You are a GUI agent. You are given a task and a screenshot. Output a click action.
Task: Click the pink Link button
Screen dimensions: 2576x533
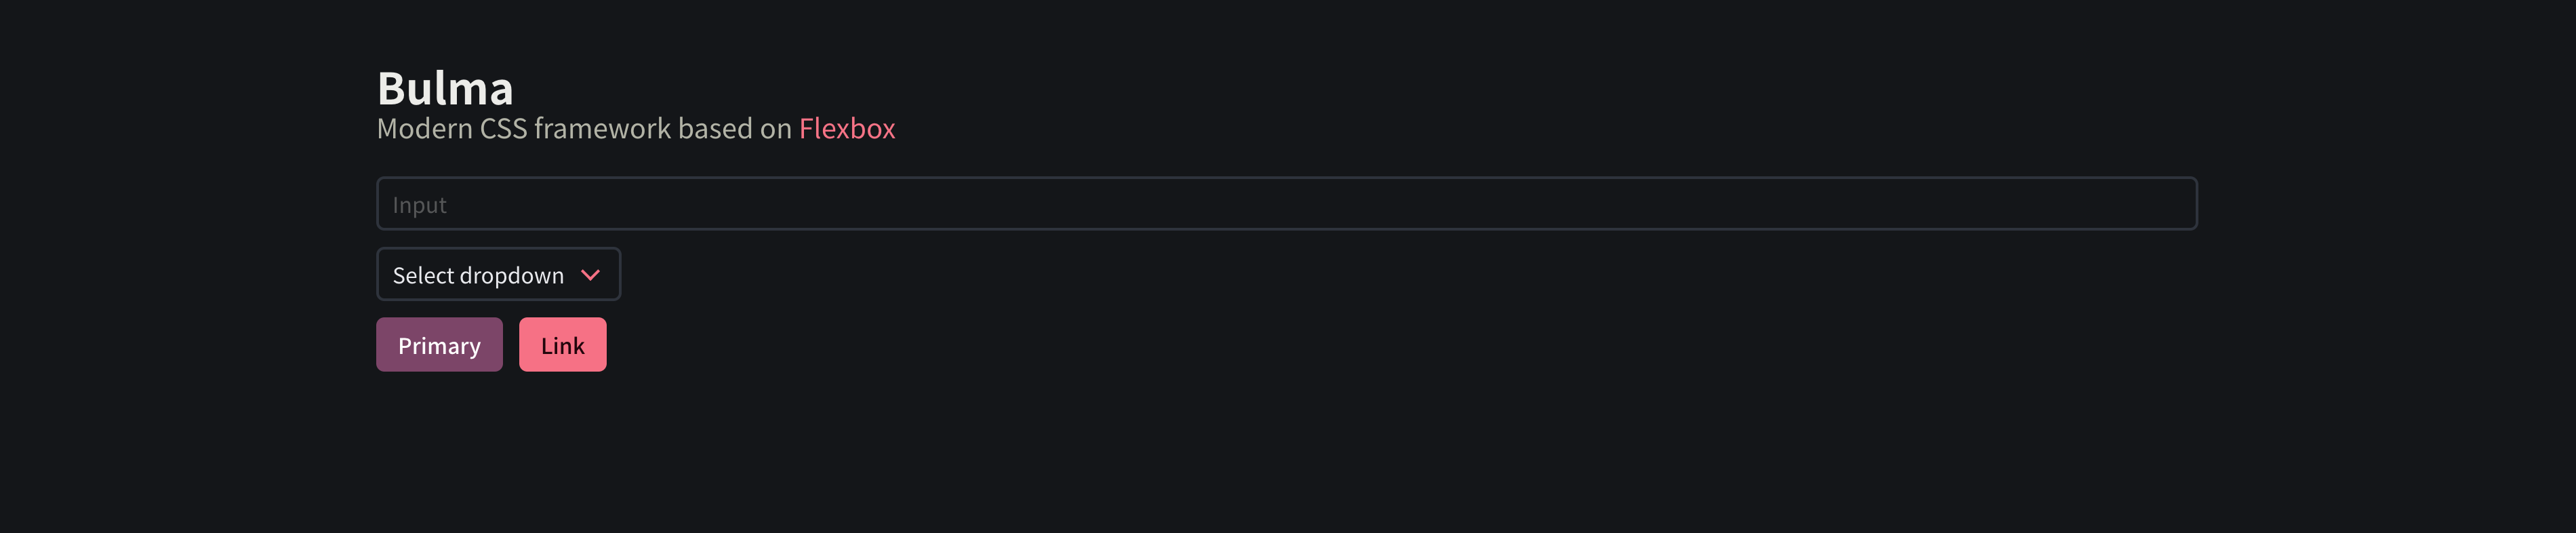[x=562, y=344]
